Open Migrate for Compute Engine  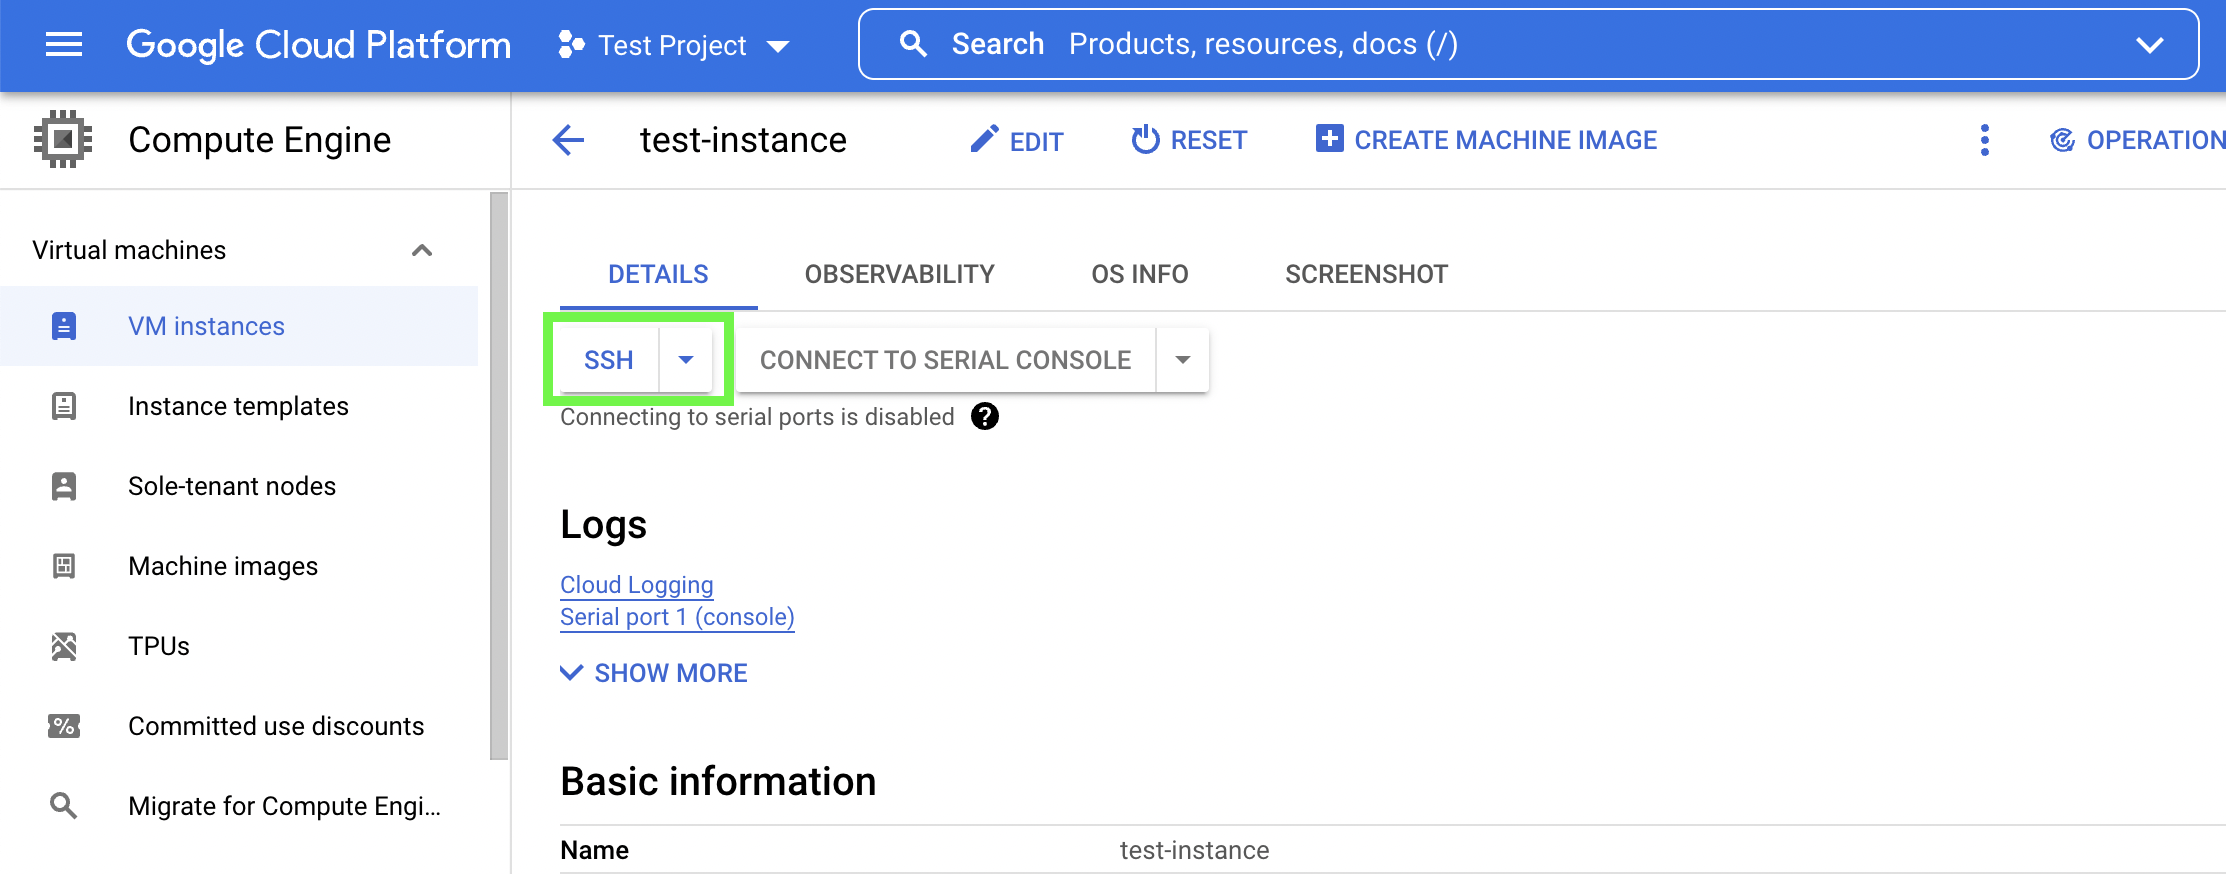pyautogui.click(x=239, y=806)
